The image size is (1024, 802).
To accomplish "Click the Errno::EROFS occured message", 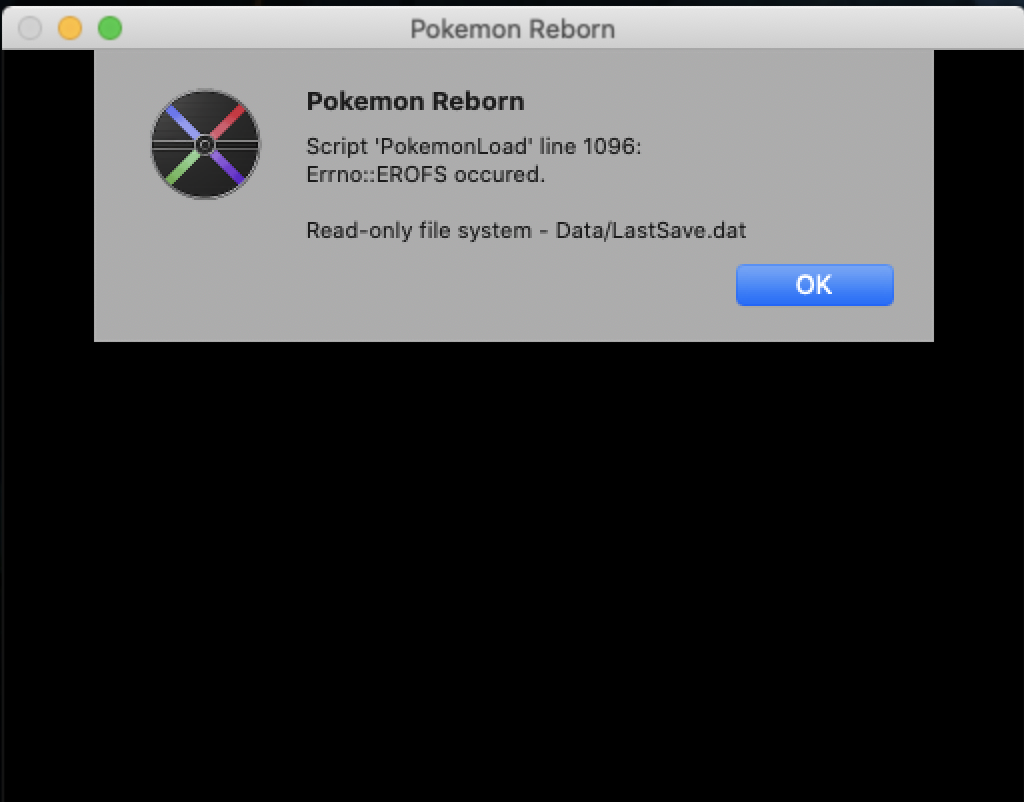I will 426,174.
